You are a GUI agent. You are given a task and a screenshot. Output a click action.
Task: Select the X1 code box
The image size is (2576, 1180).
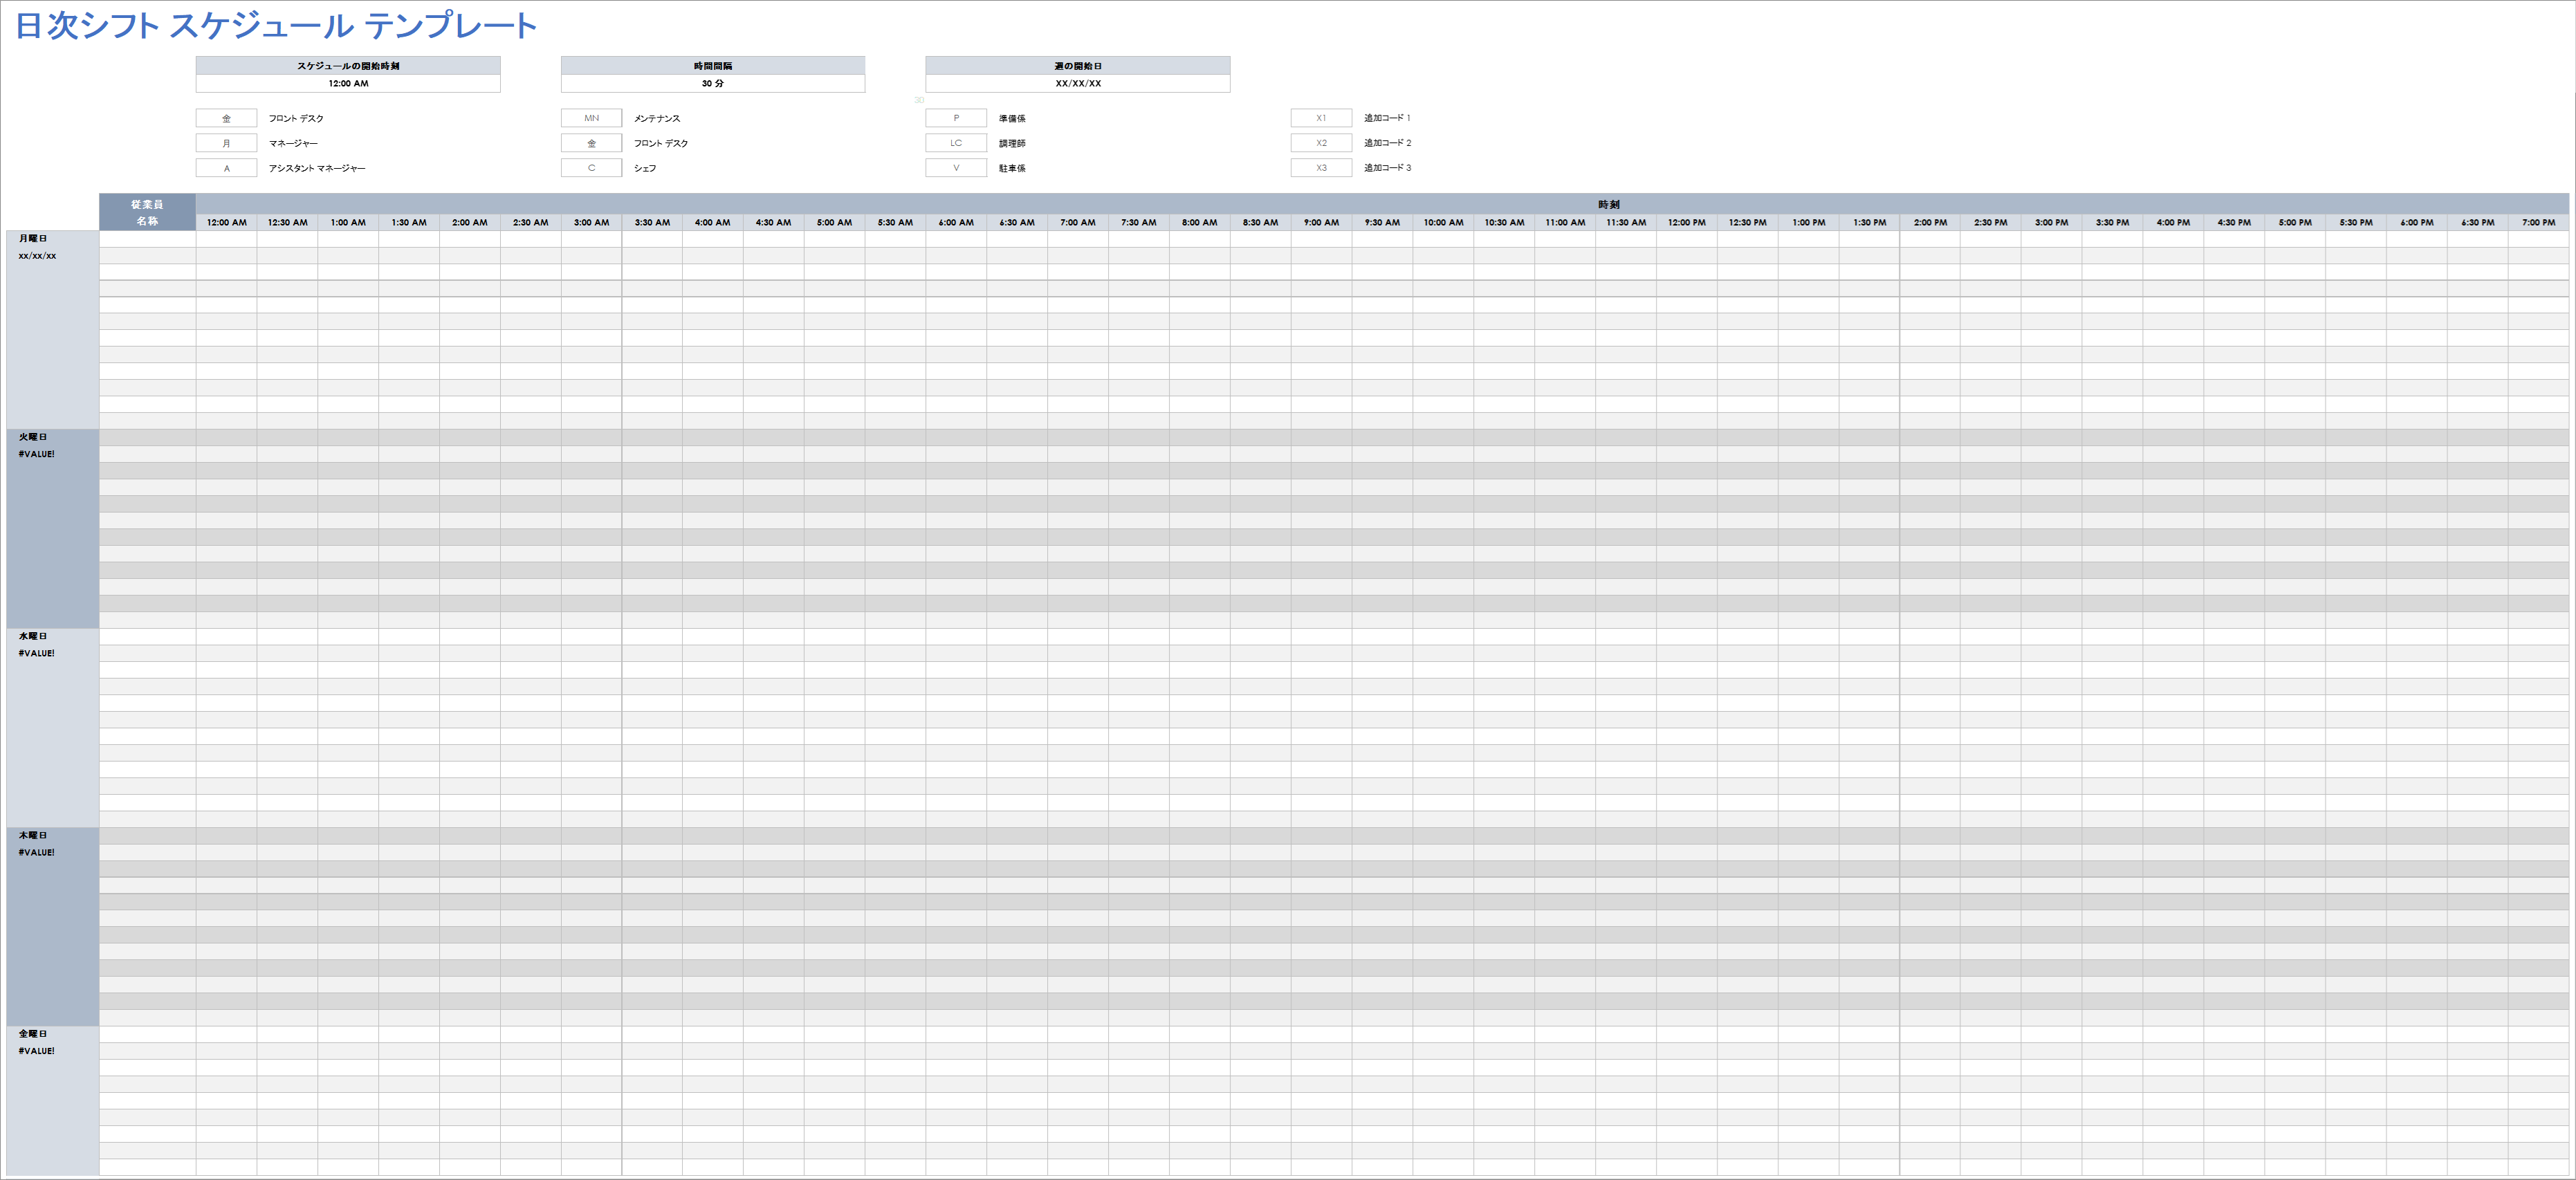point(1321,118)
